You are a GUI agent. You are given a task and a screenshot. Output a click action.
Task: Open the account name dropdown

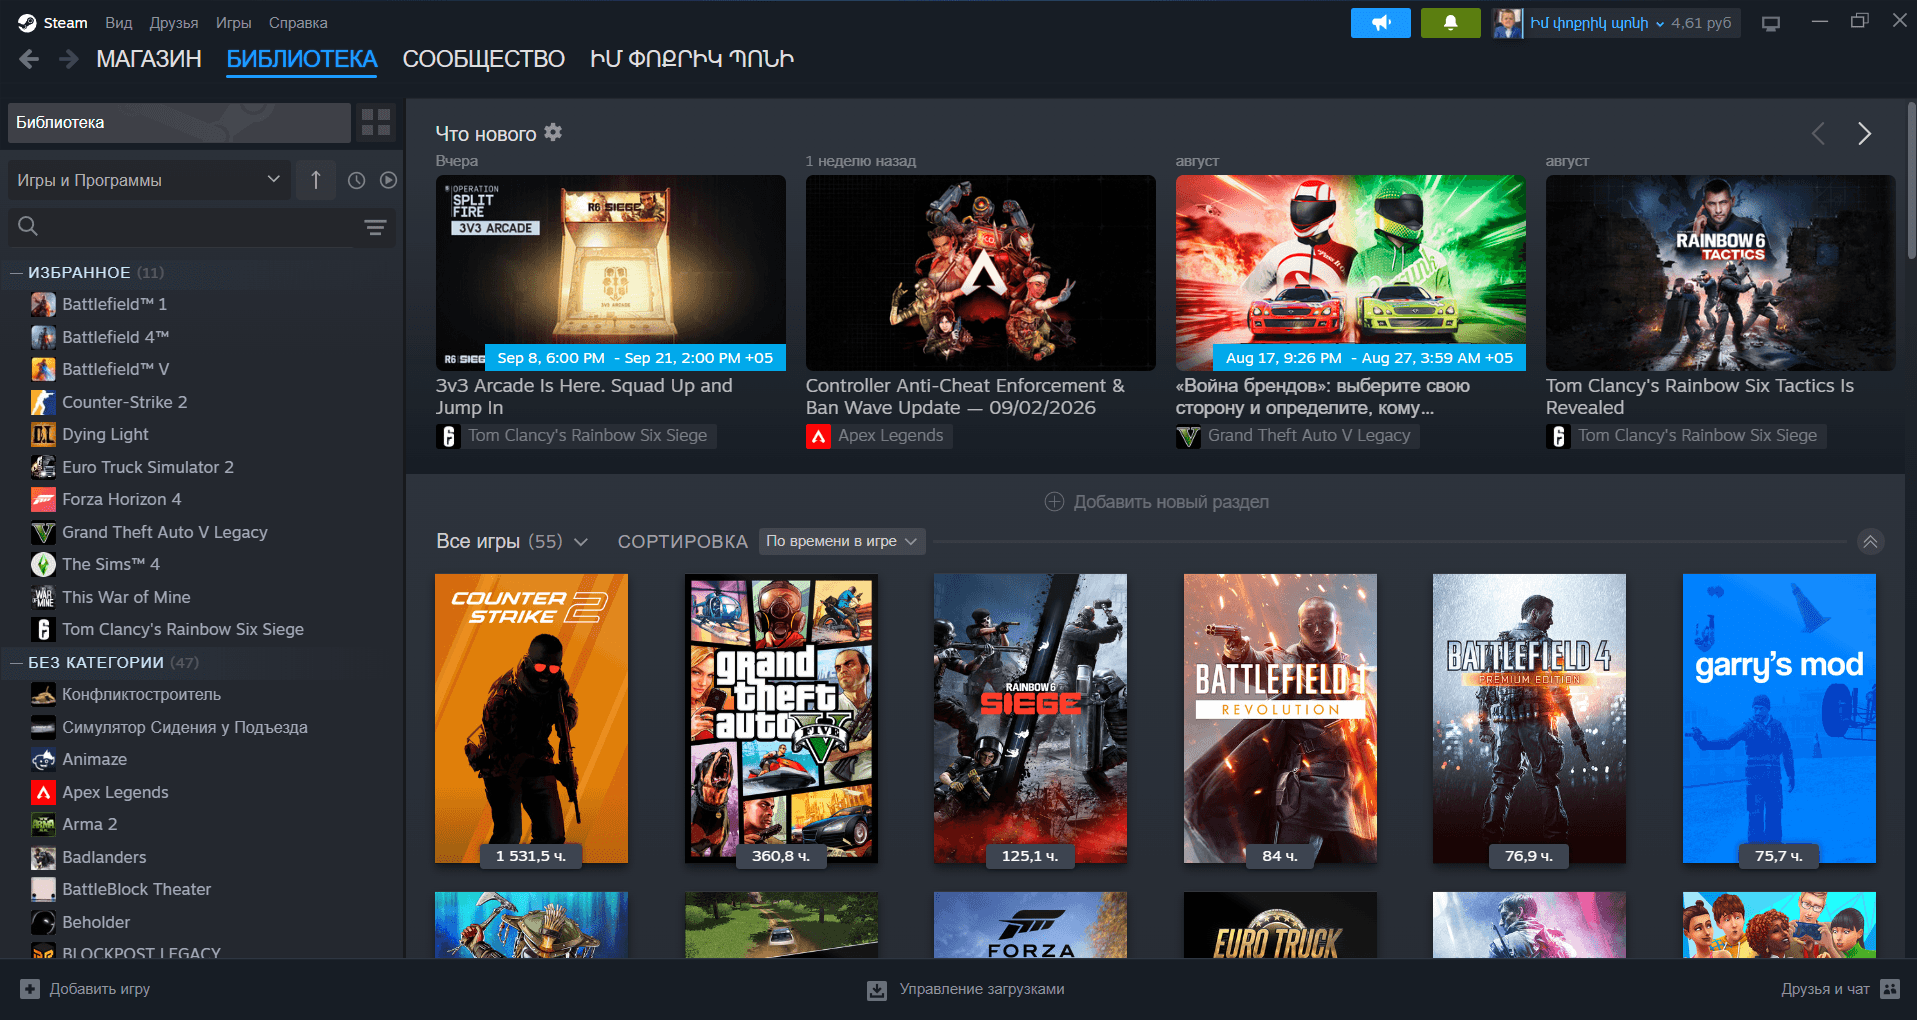[1597, 22]
